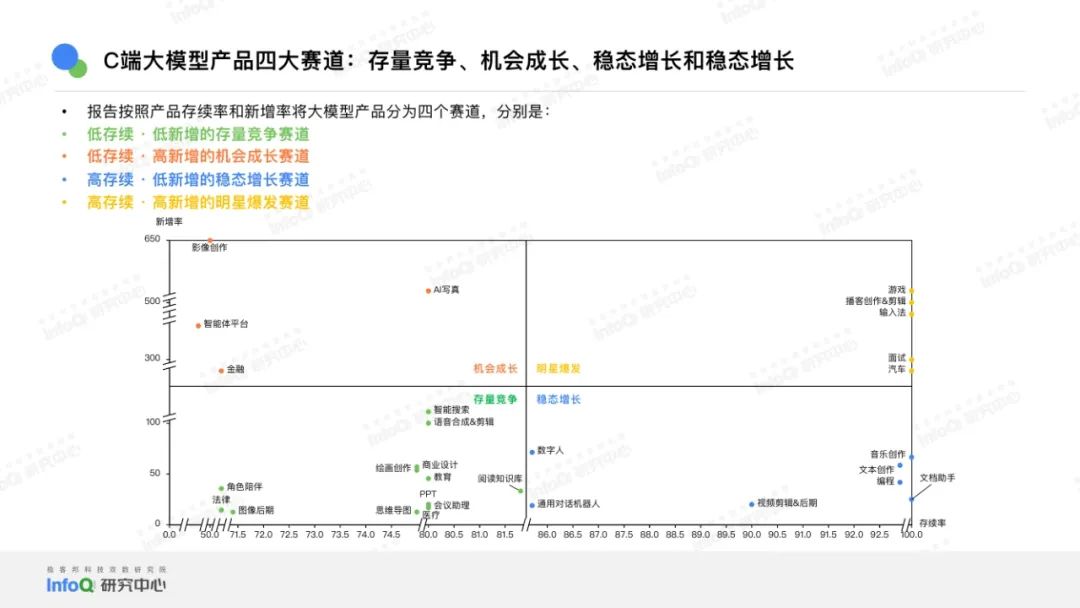Click the 视频剪辑&后期 data label

pyautogui.click(x=787, y=503)
